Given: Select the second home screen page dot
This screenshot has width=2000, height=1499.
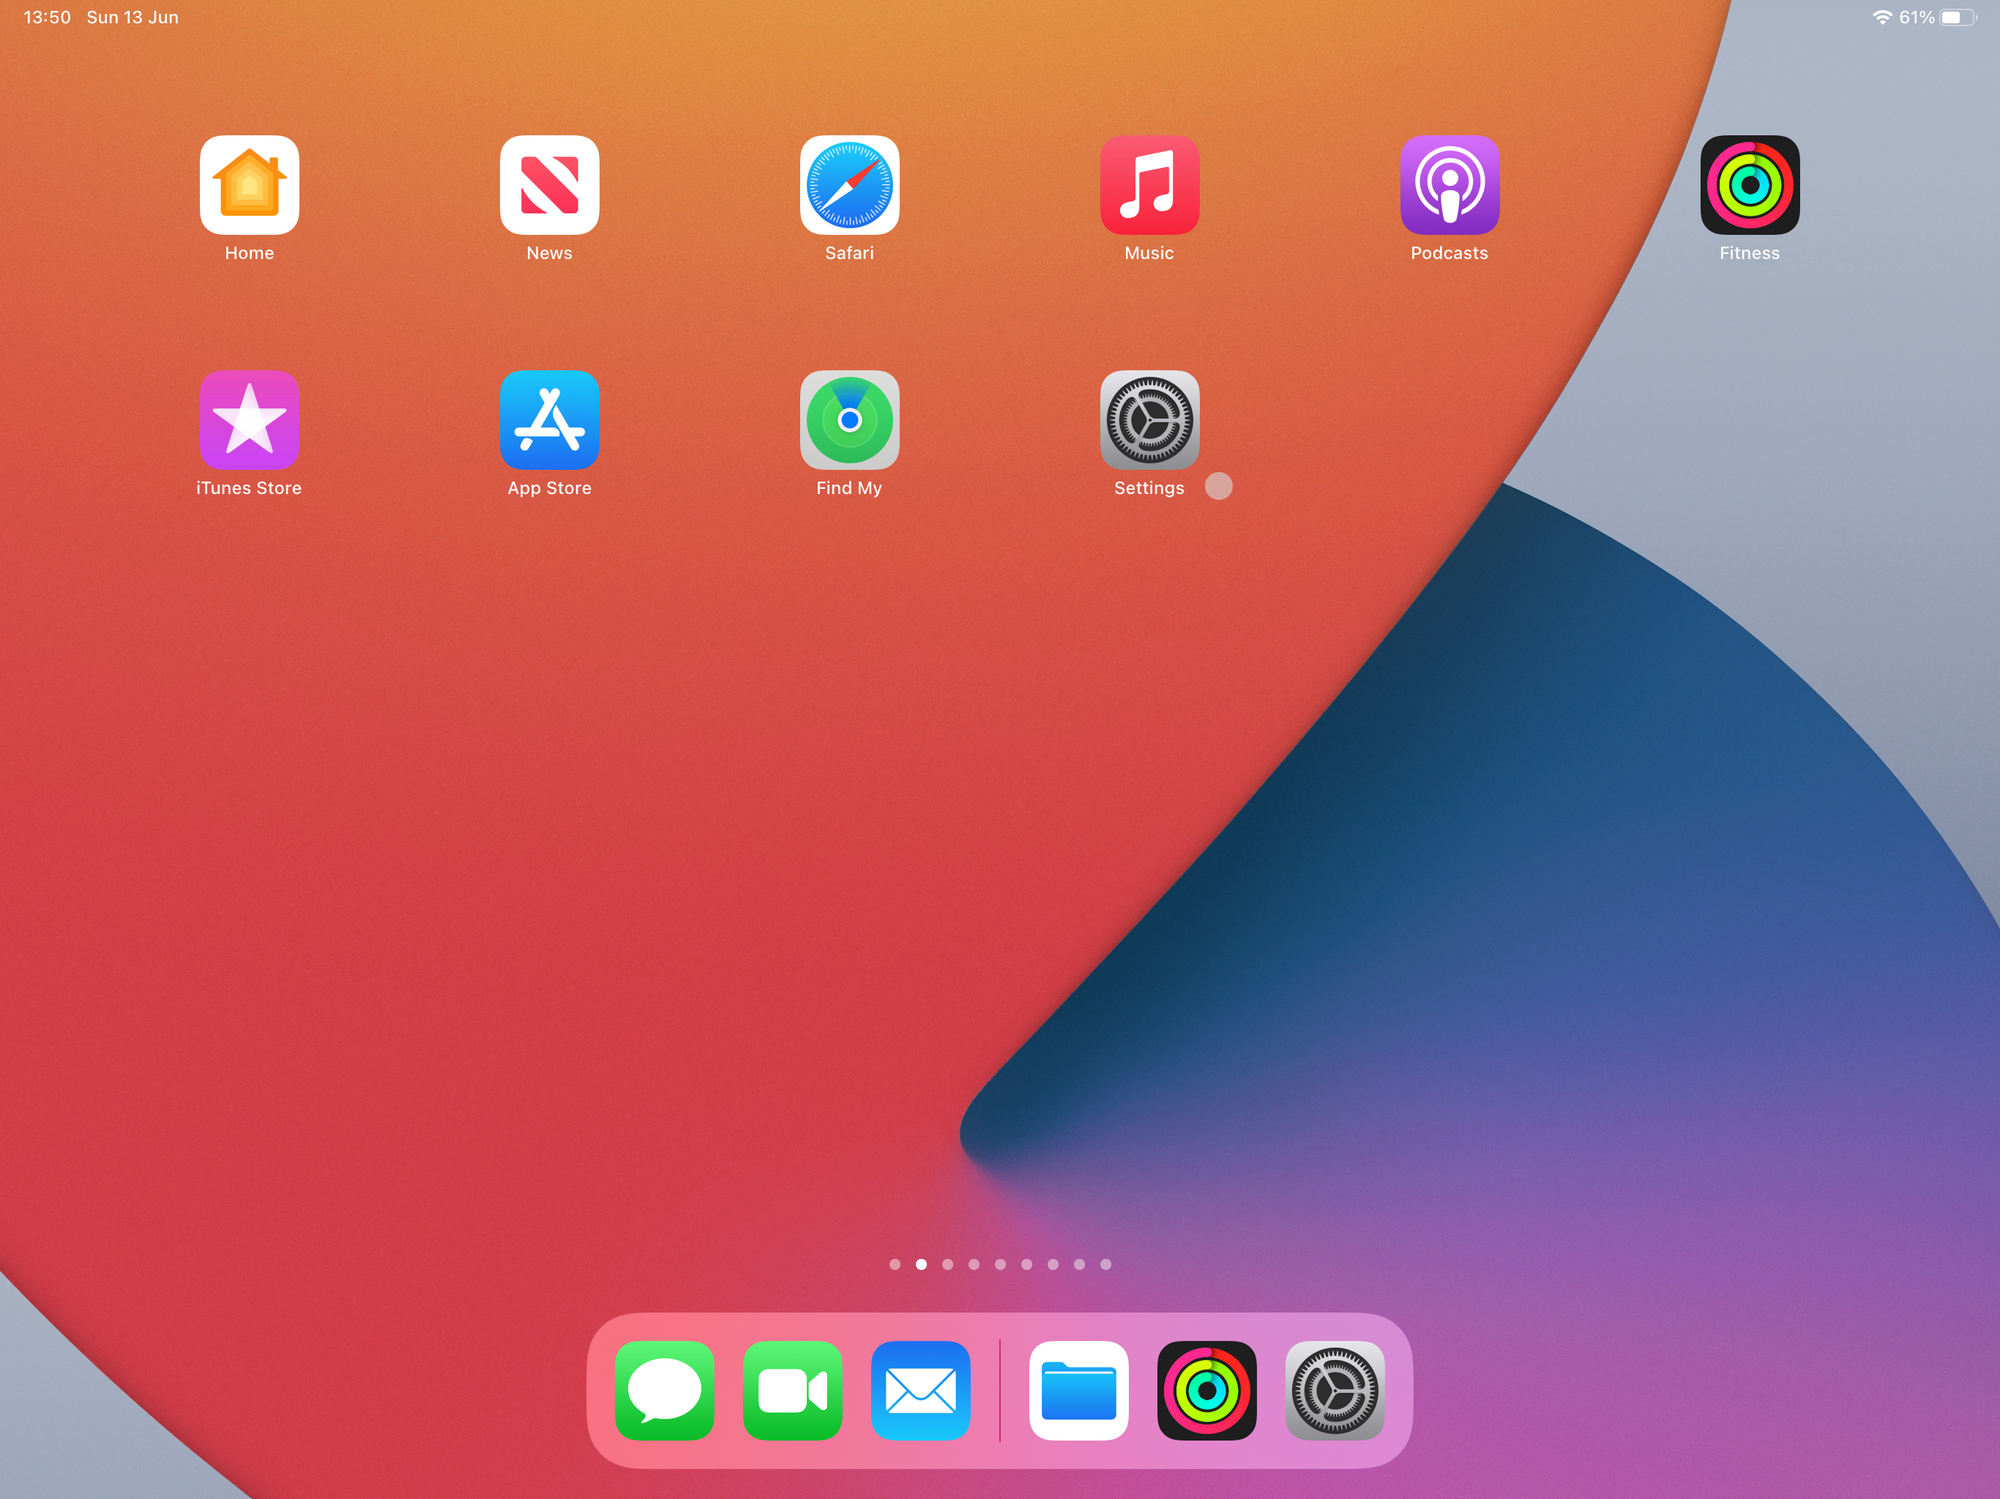Looking at the screenshot, I should coord(921,1263).
